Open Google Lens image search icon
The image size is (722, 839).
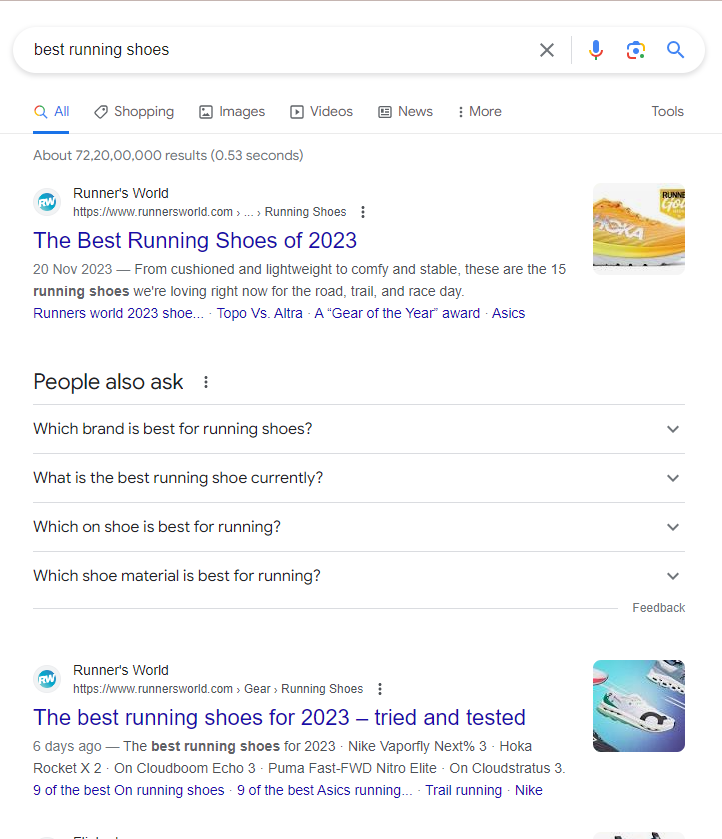click(636, 50)
